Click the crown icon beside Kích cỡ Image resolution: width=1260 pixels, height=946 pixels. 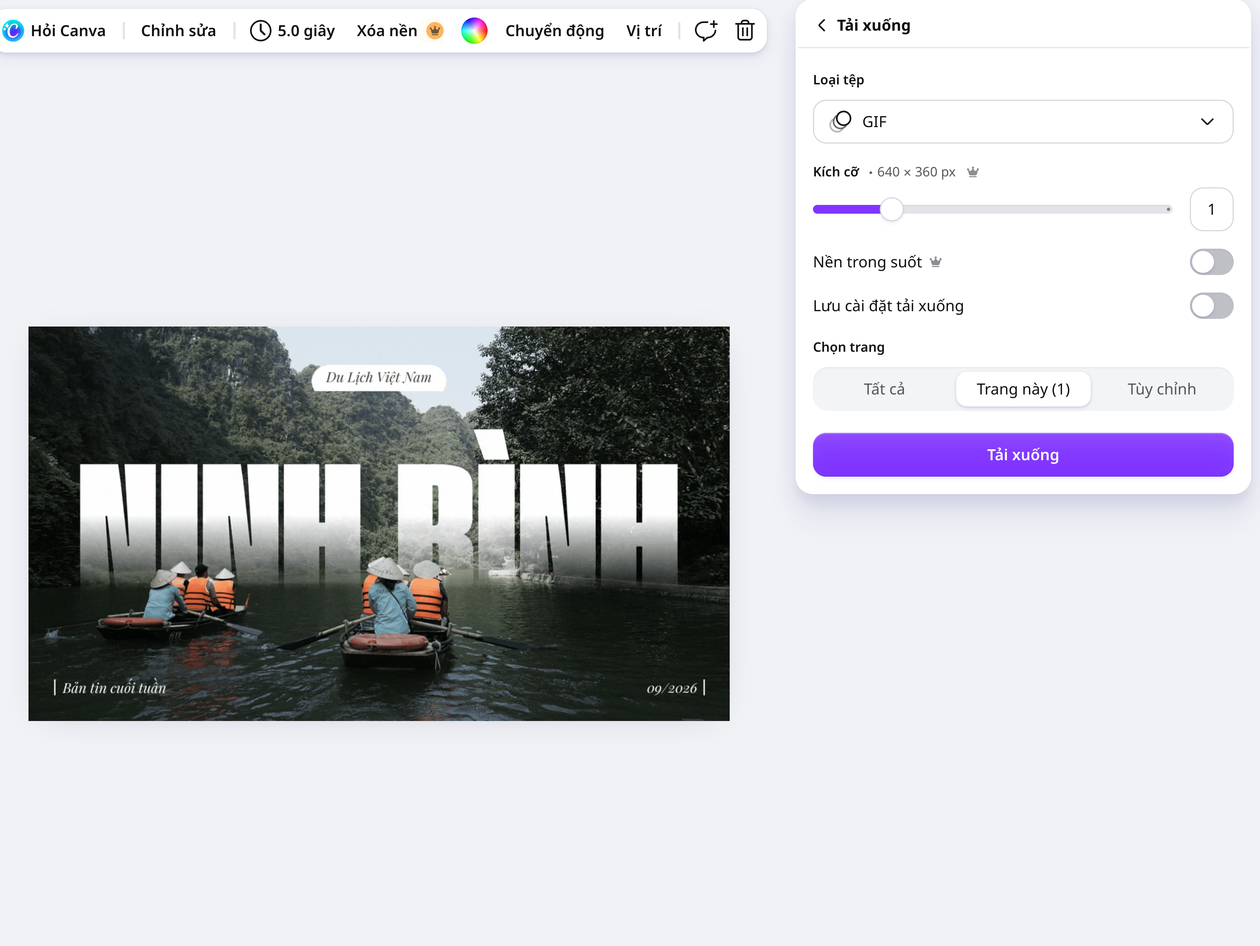pos(973,172)
